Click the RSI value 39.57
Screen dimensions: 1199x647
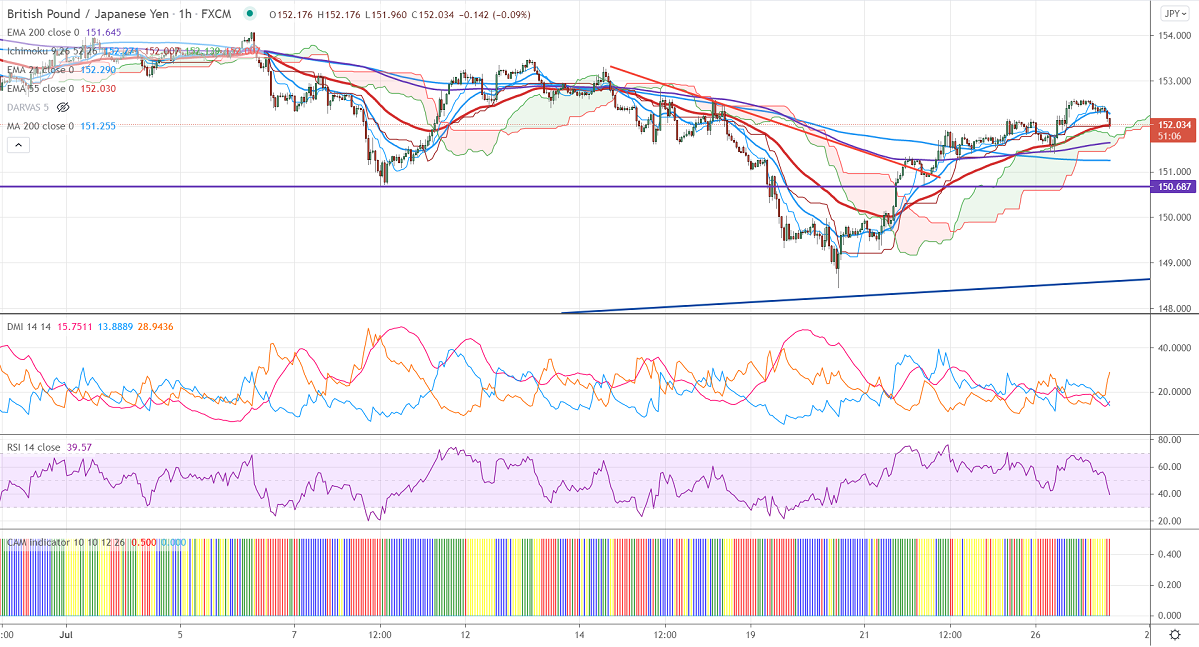[79, 447]
